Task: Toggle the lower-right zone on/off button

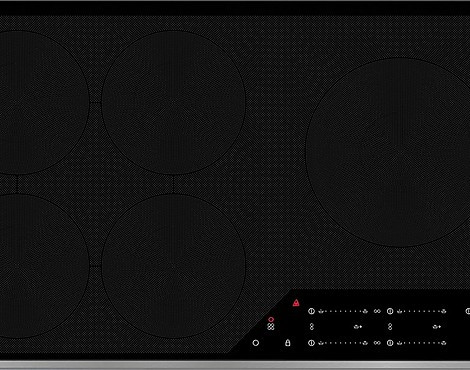Action: click(x=390, y=343)
